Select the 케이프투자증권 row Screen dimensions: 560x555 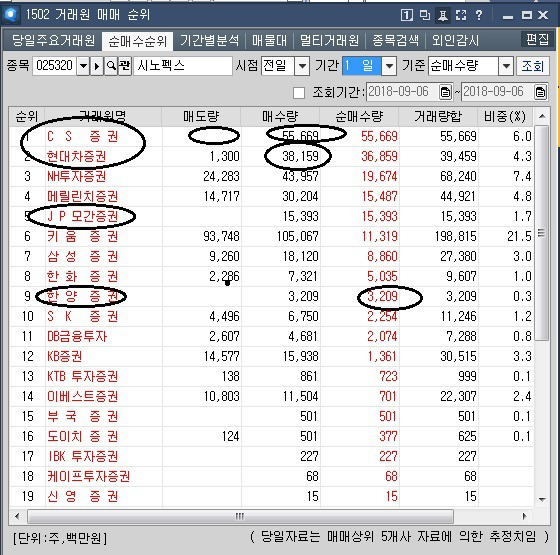tap(271, 476)
